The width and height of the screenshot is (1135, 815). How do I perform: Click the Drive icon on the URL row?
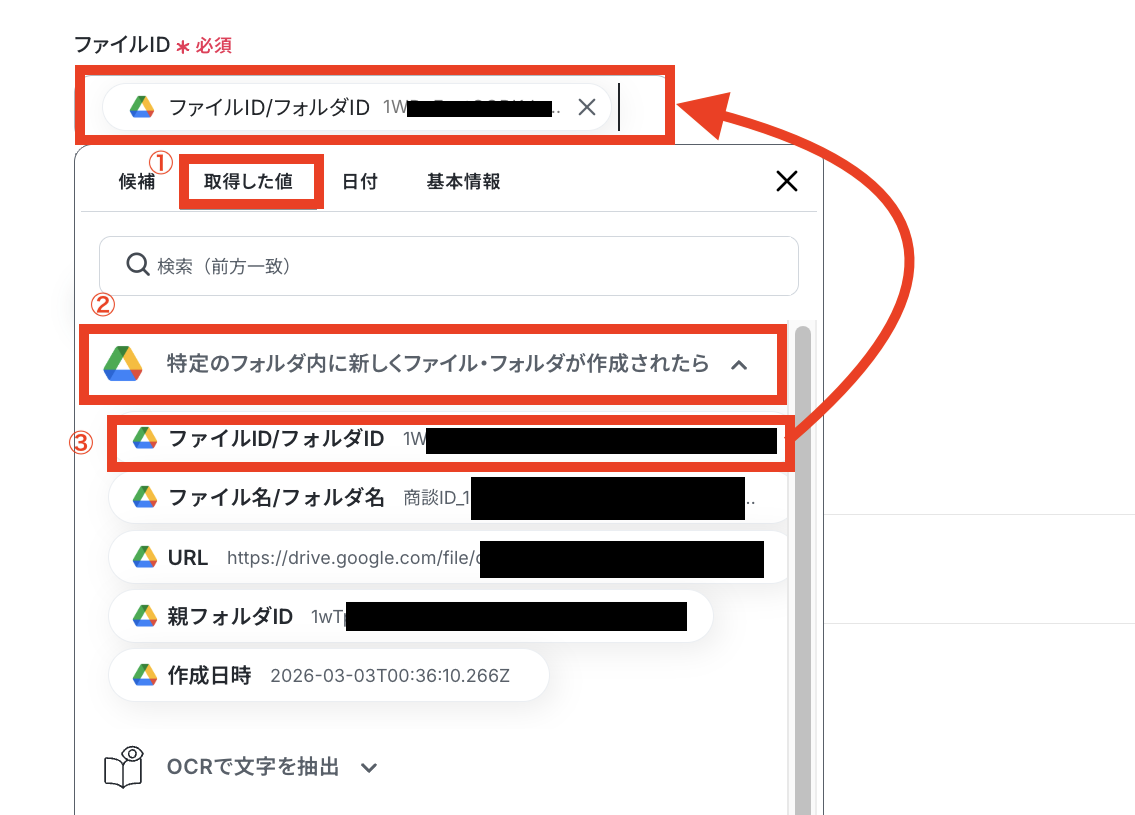coord(145,557)
